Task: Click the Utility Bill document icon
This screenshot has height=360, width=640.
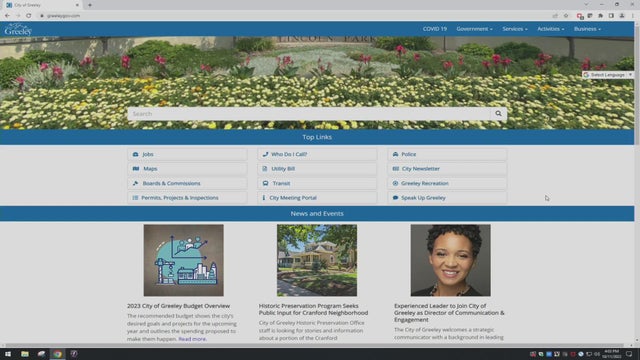Action: (x=265, y=169)
